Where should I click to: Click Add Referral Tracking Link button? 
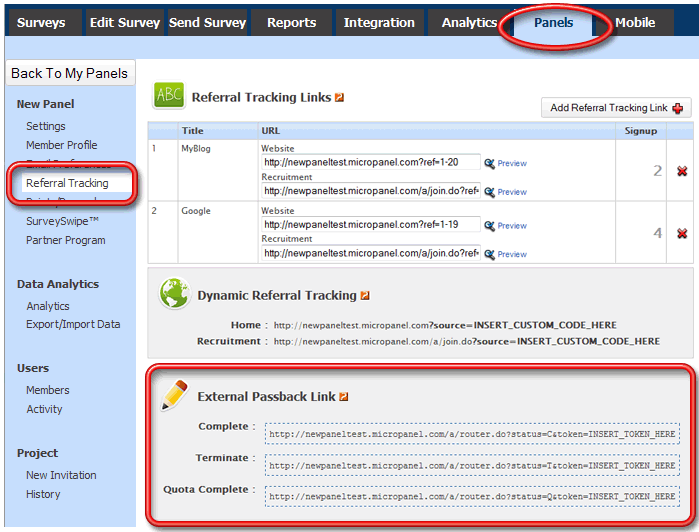616,108
